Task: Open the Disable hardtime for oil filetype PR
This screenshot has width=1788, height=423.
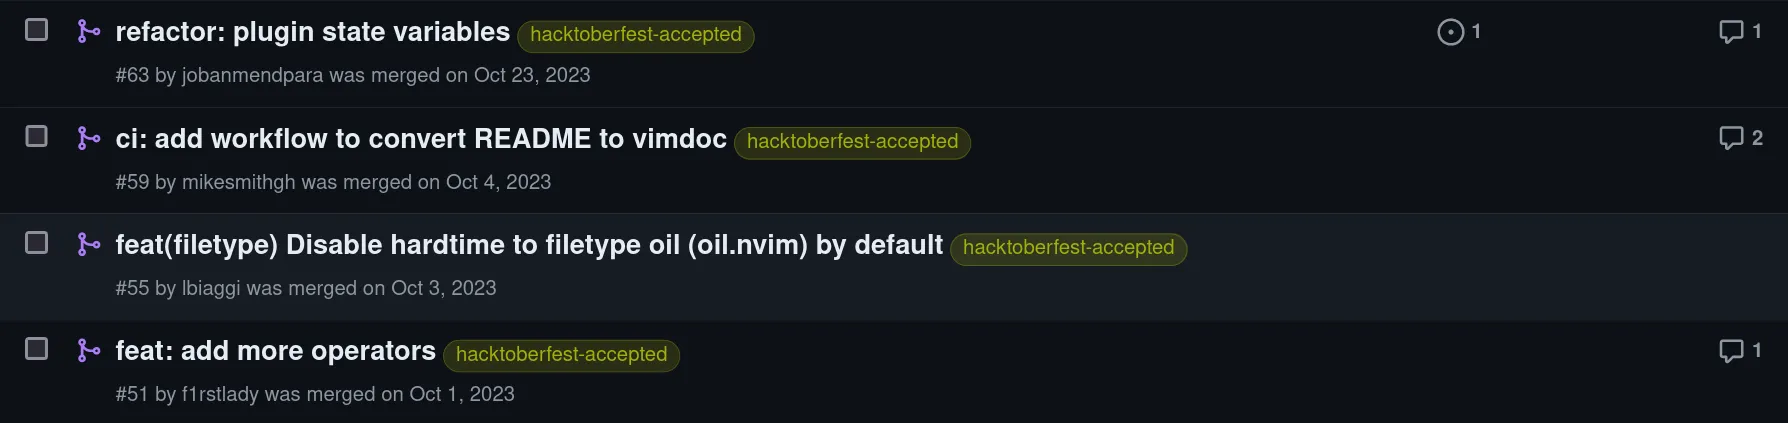Action: coord(528,245)
